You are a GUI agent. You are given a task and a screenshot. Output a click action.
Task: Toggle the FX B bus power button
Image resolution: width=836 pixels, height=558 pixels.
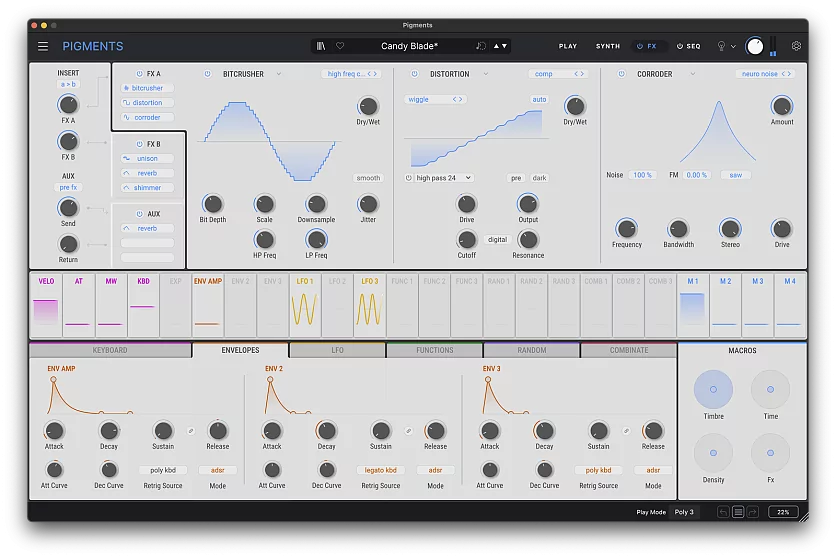tap(140, 144)
